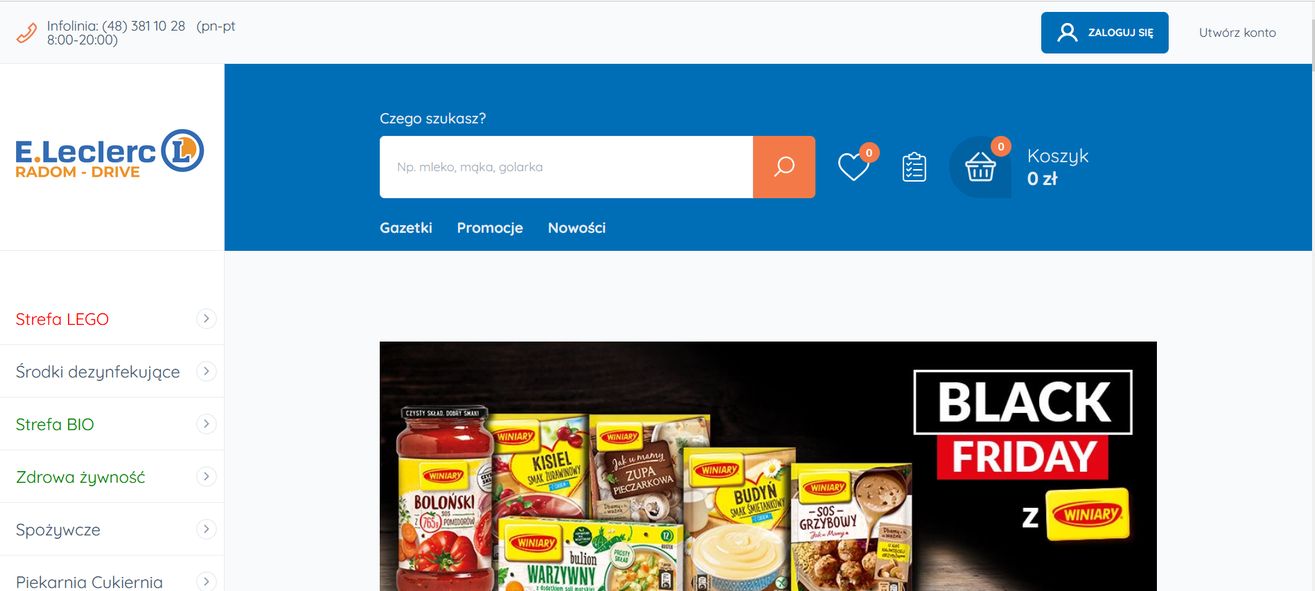This screenshot has width=1315, height=591.
Task: Open the favorites heart icon
Action: tap(854, 166)
